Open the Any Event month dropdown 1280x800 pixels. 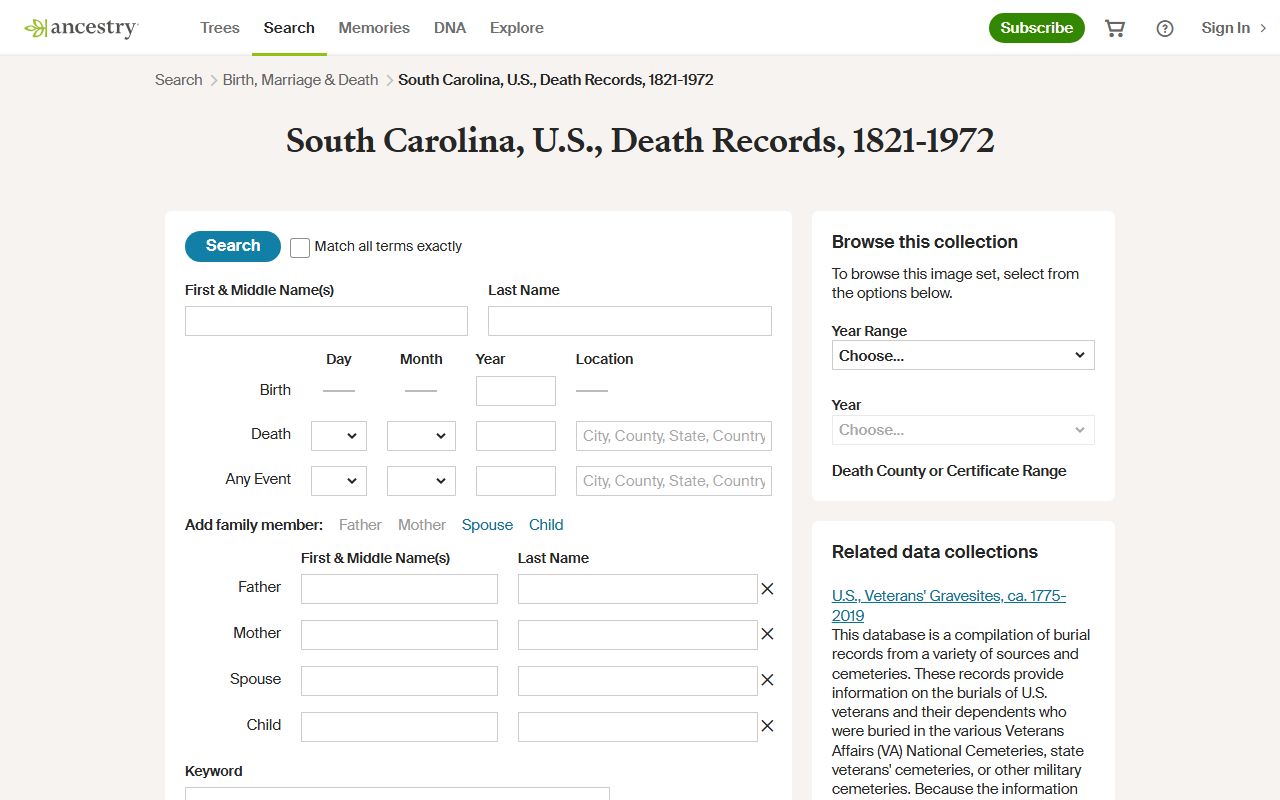[421, 481]
